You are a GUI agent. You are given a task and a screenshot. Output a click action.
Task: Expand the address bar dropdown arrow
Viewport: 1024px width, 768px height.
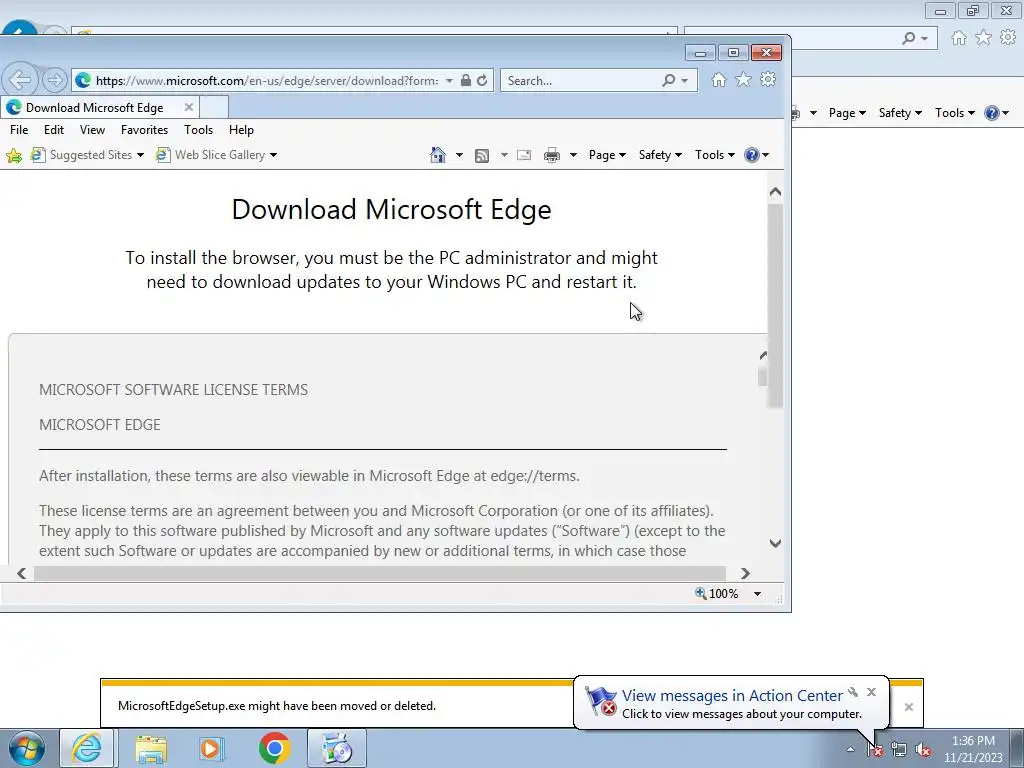point(449,80)
